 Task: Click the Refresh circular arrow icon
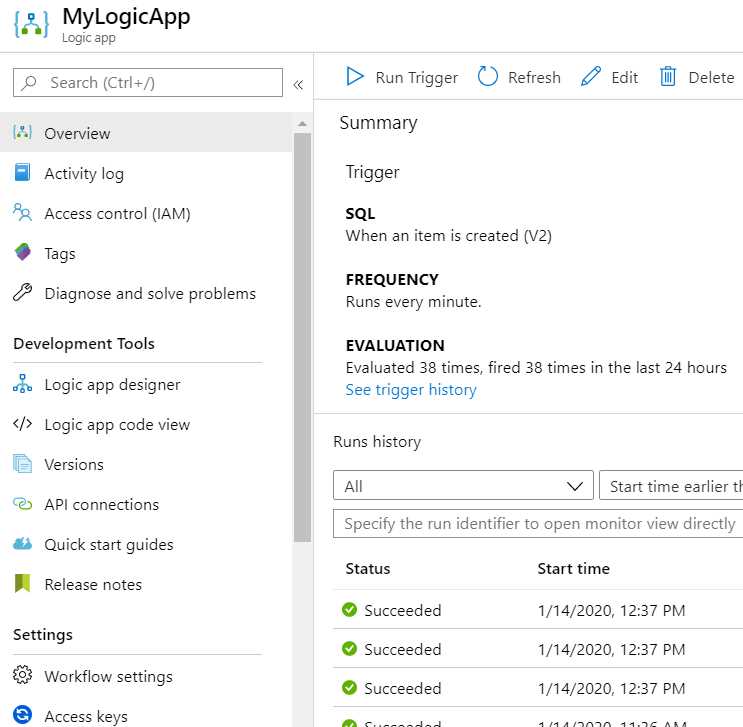488,76
